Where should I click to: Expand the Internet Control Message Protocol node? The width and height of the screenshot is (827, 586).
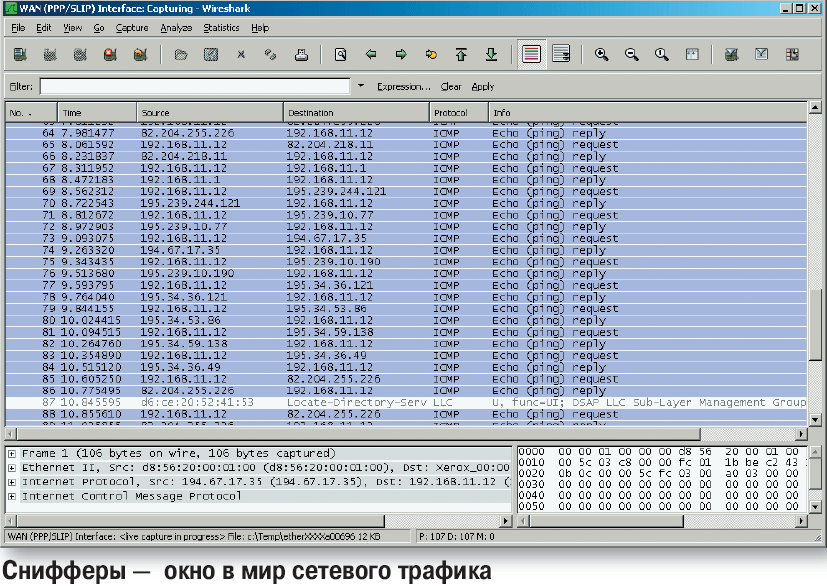(x=11, y=496)
